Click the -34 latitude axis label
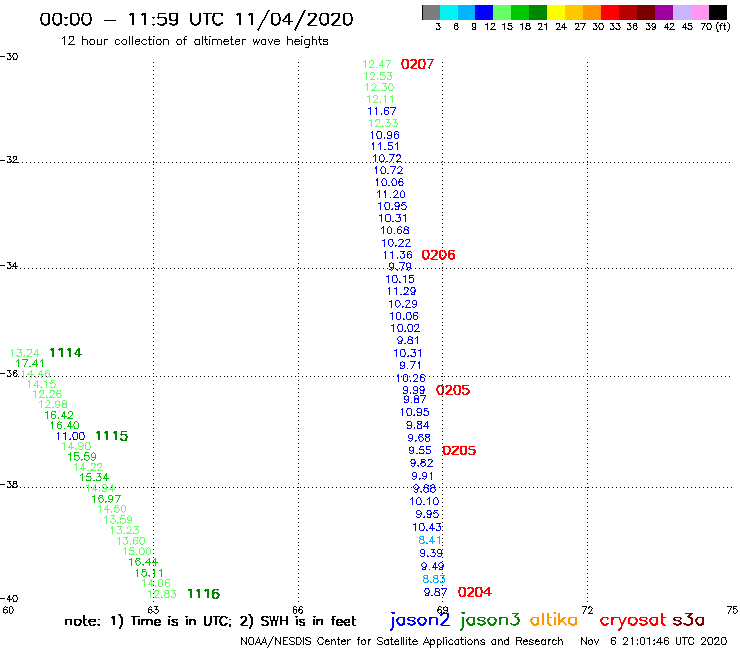The image size is (740, 650). tap(9, 265)
